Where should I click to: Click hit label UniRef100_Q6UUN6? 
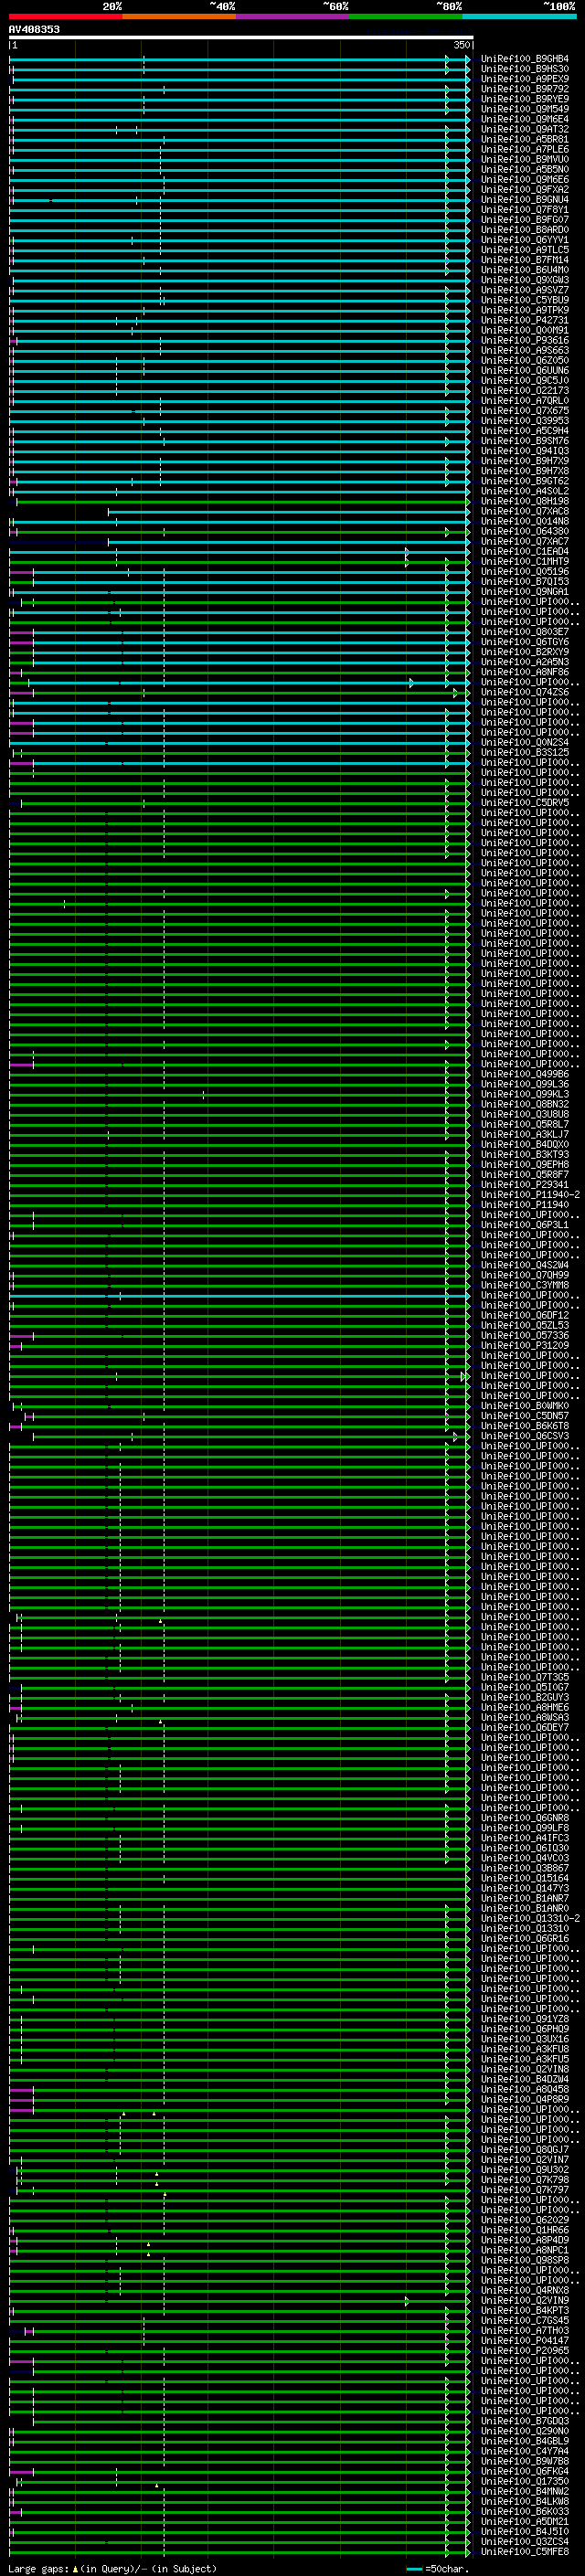coord(525,371)
